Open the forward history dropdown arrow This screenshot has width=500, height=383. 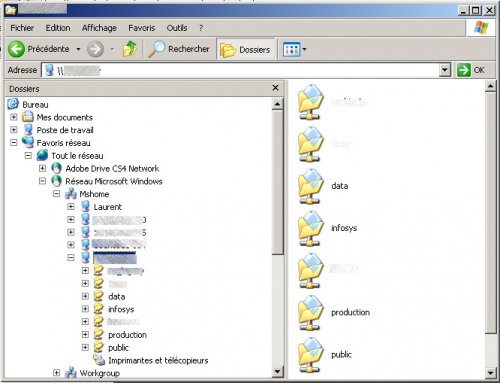click(113, 49)
